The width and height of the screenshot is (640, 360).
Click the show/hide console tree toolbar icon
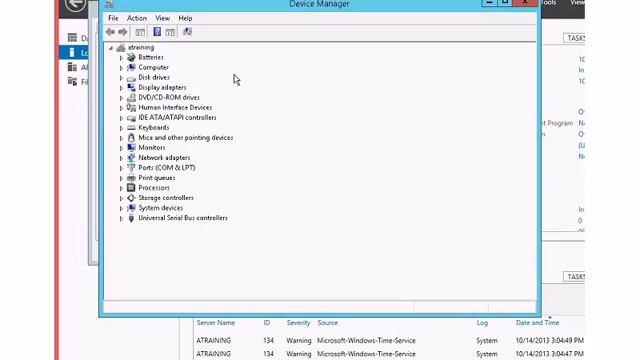click(x=140, y=32)
